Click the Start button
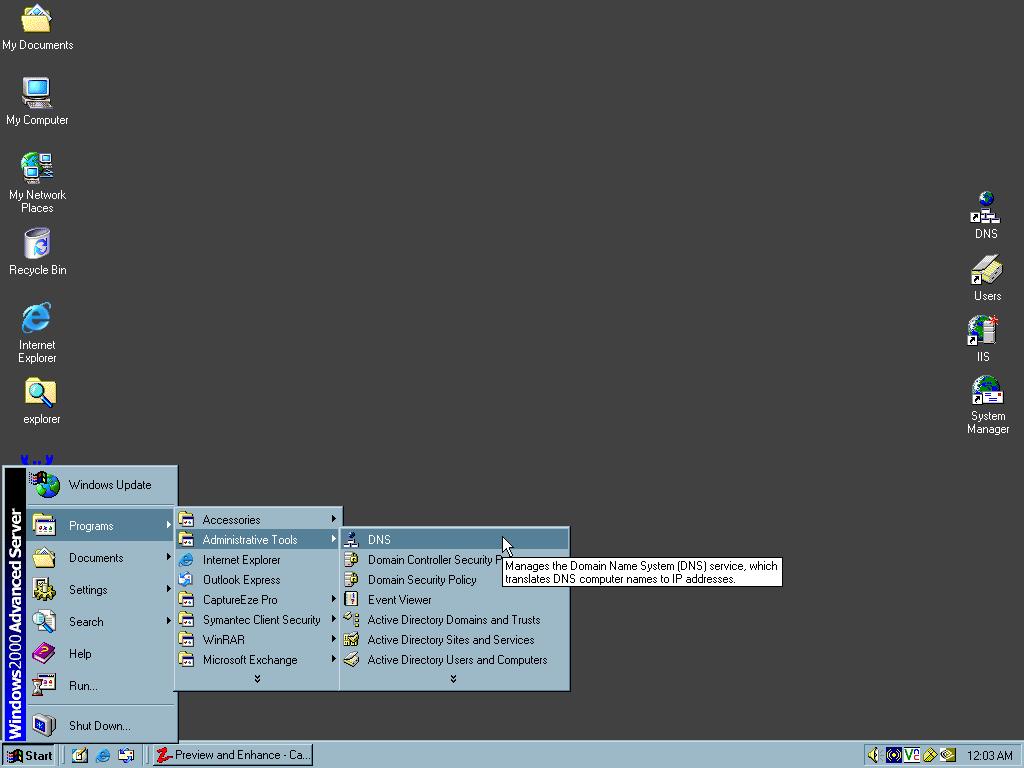 pos(29,756)
